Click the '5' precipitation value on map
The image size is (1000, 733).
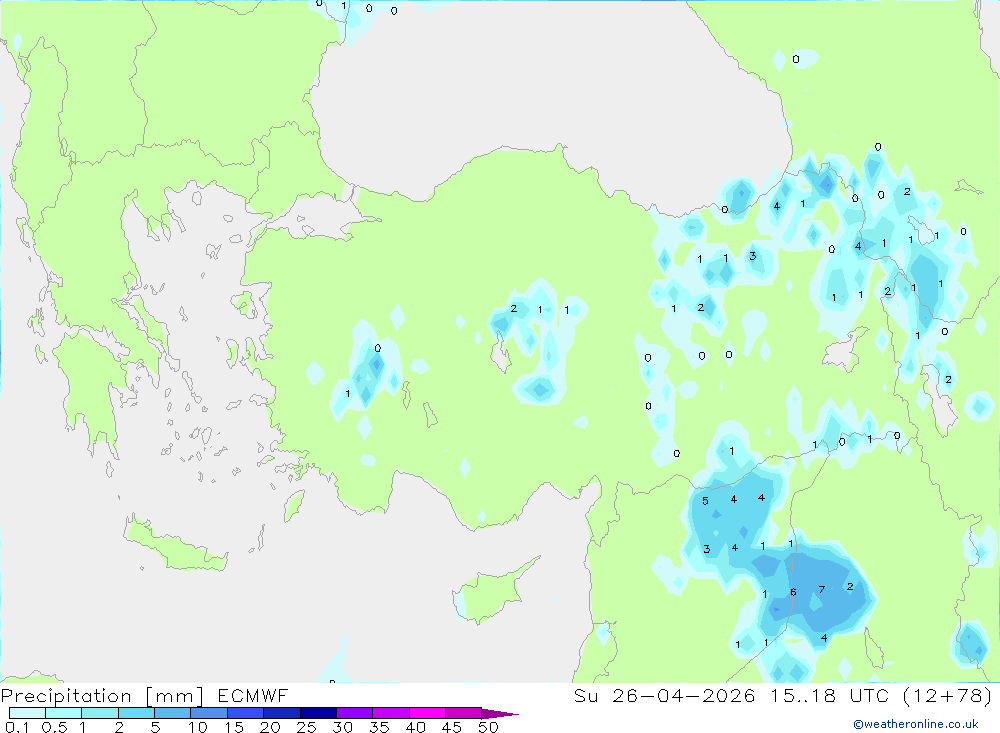705,501
